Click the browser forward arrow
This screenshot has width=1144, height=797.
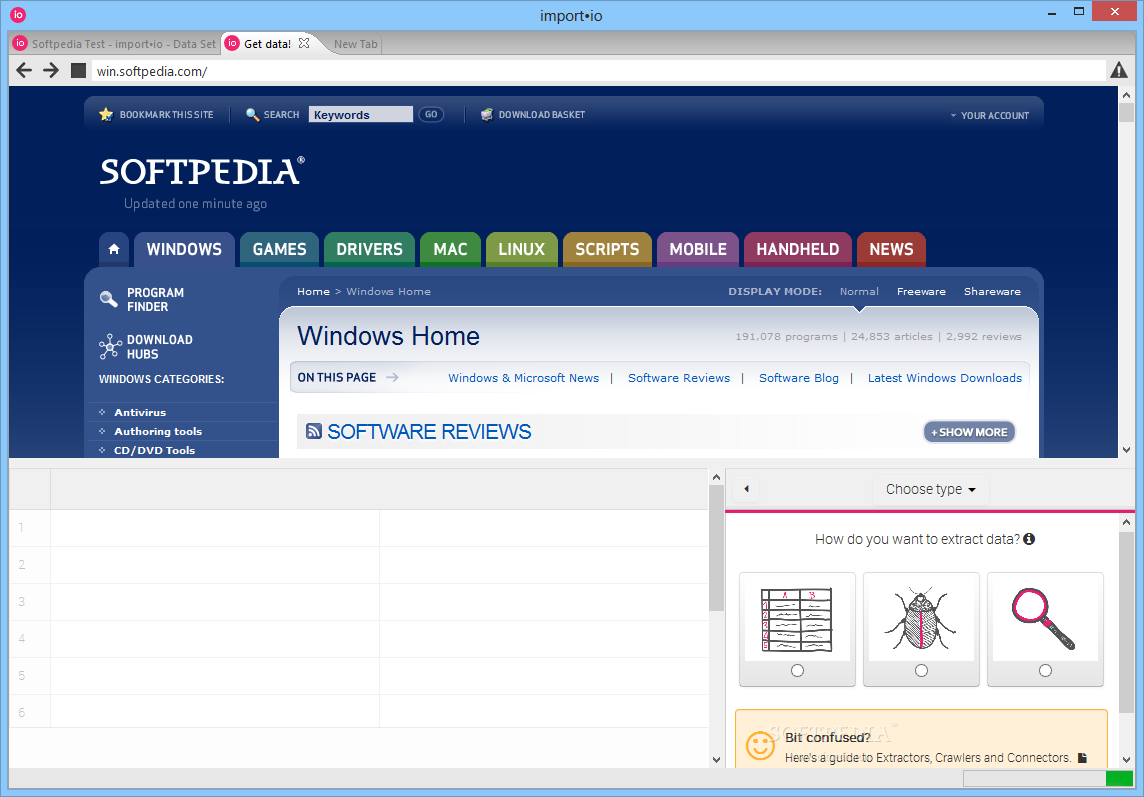coord(51,71)
